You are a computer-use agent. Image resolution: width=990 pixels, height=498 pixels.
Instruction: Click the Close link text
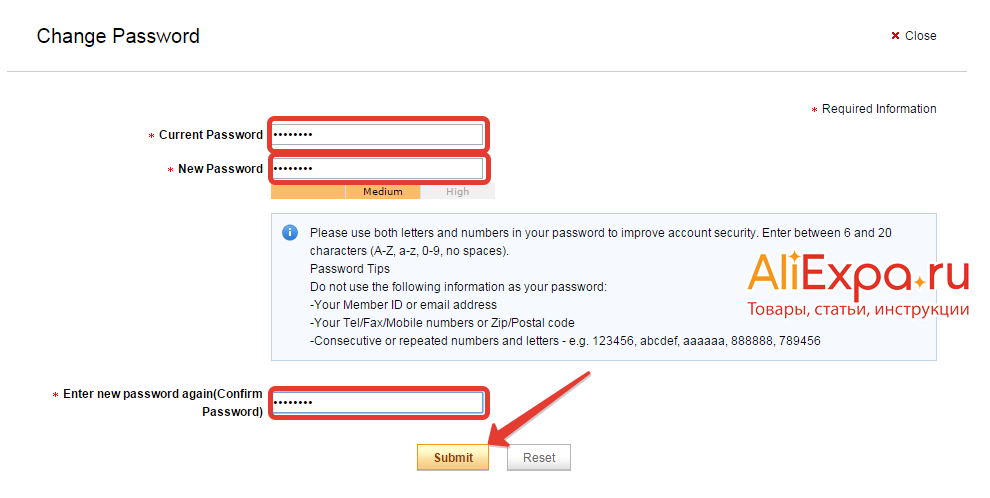(920, 36)
